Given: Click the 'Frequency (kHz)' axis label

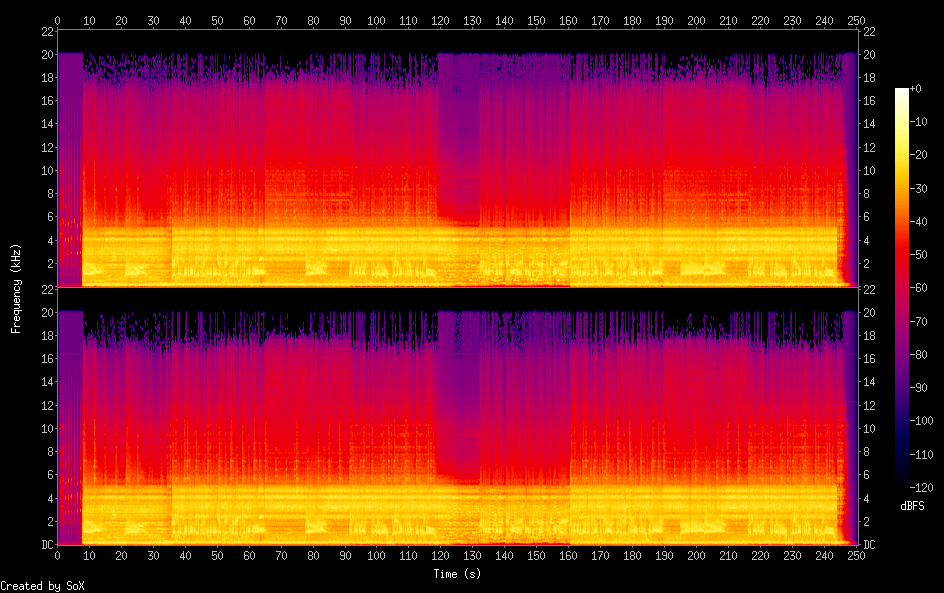Looking at the screenshot, I should [16, 288].
